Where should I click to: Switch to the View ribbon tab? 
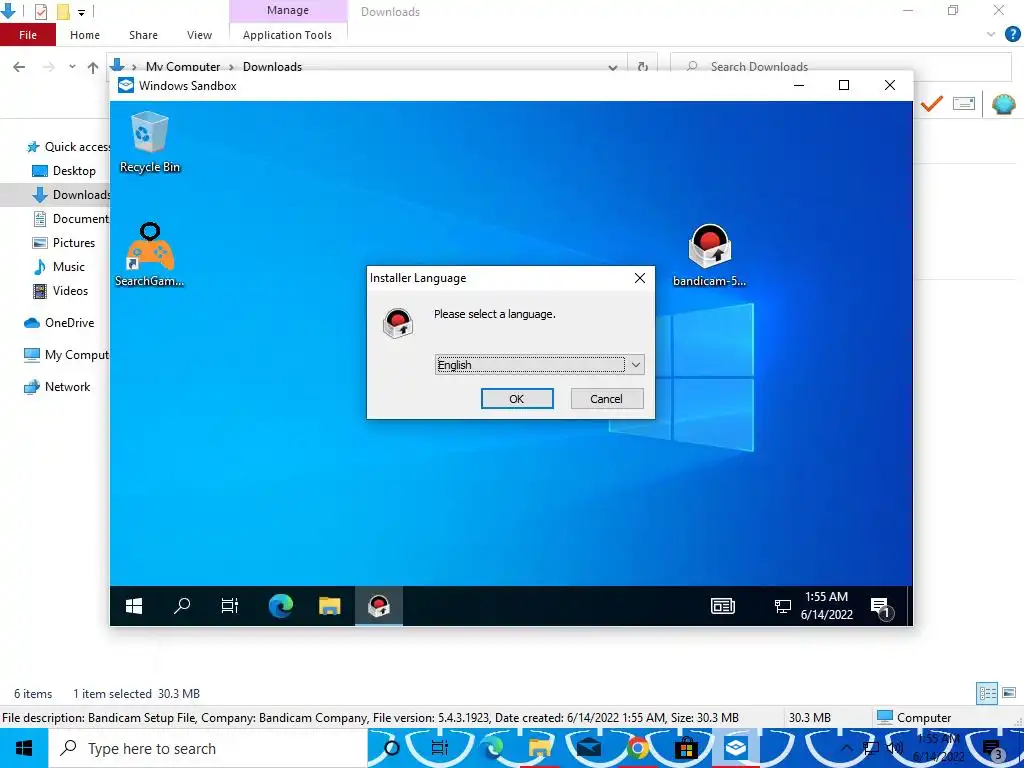tap(199, 35)
